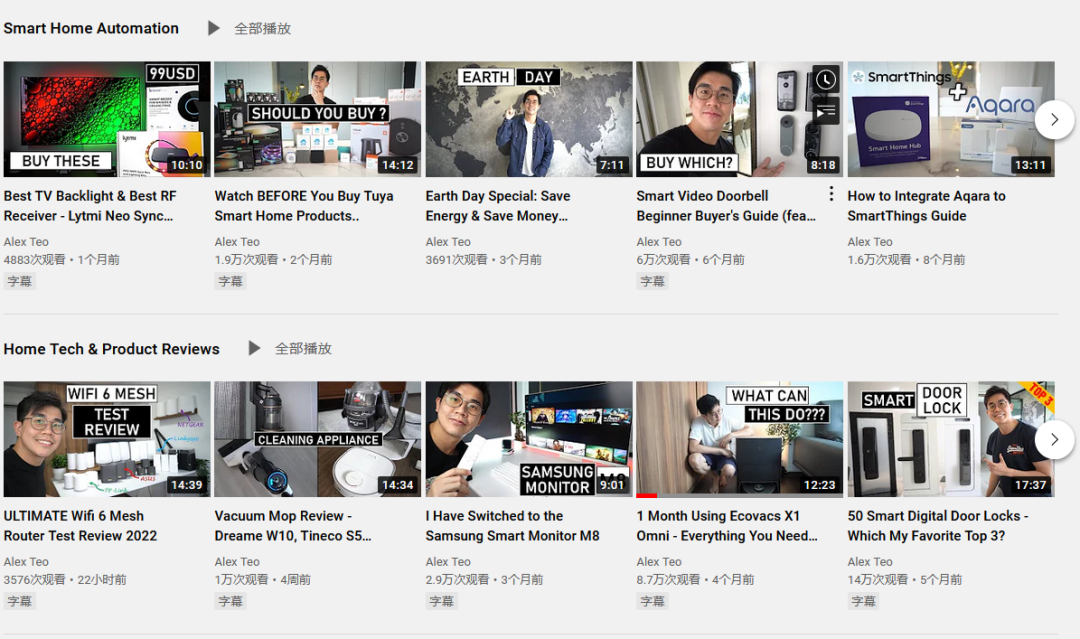
Task: Open Smart Door Lock thumbnail
Action: 951,439
